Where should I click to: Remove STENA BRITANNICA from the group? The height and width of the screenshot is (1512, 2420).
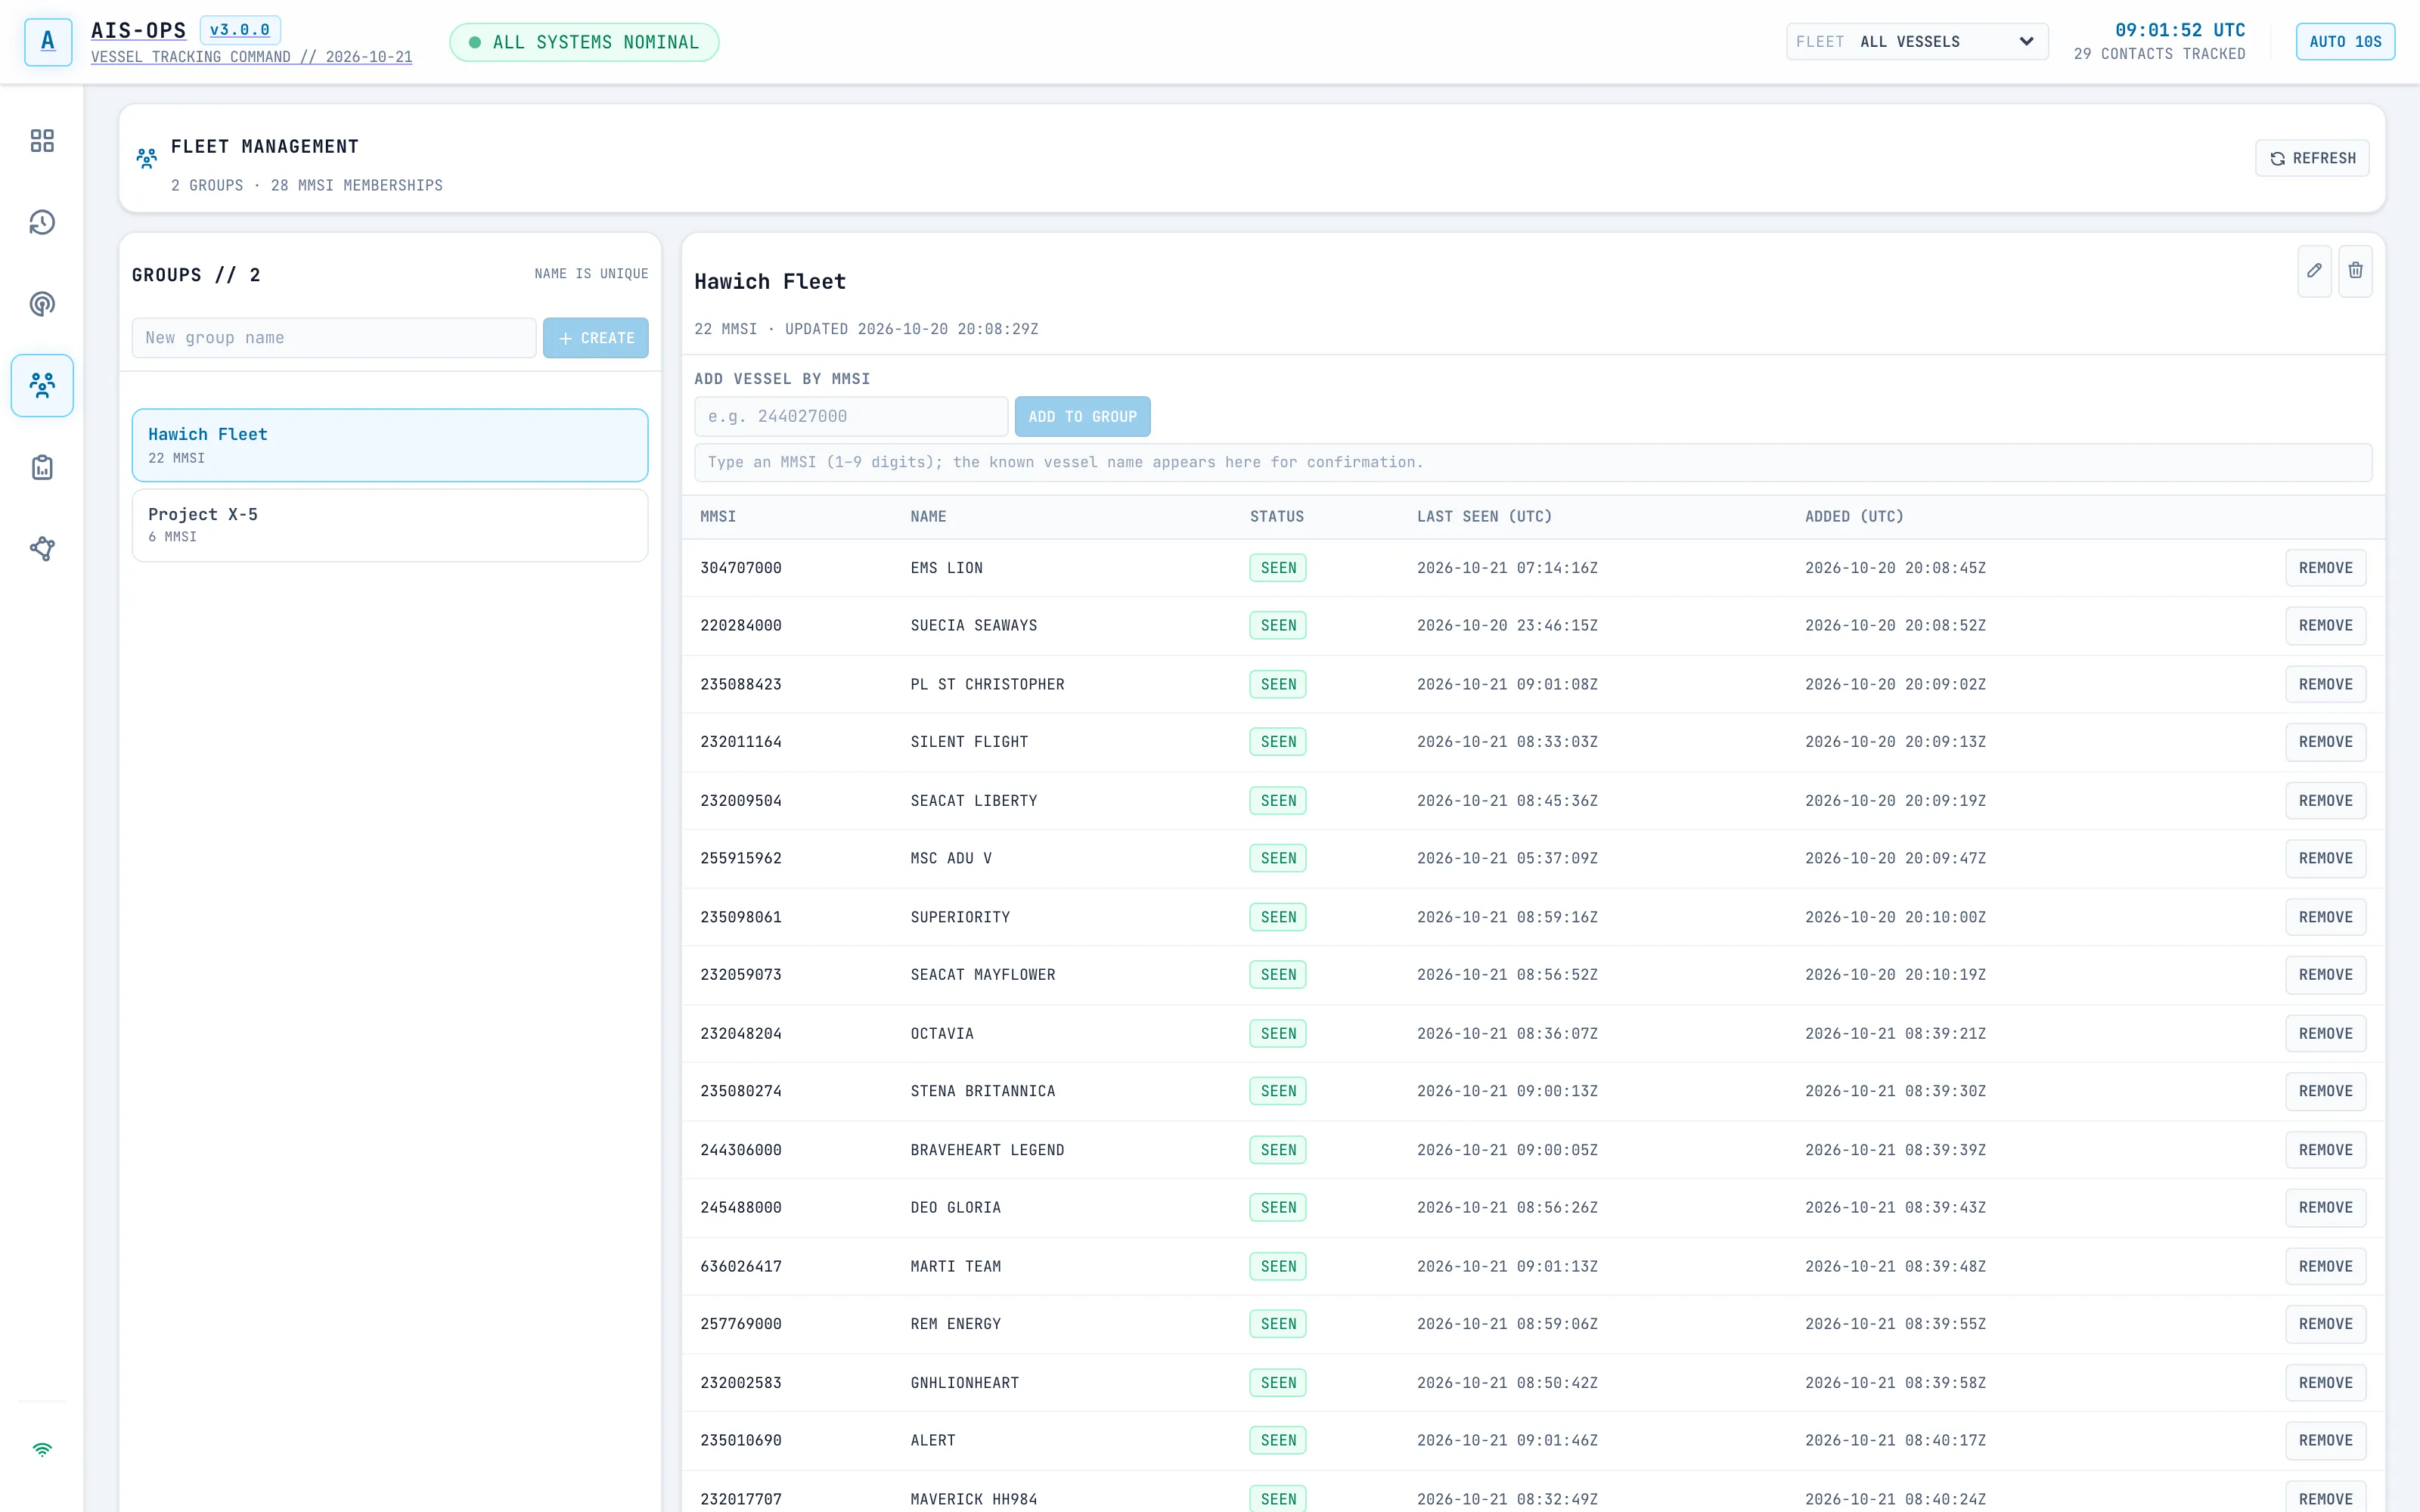[x=2326, y=1091]
